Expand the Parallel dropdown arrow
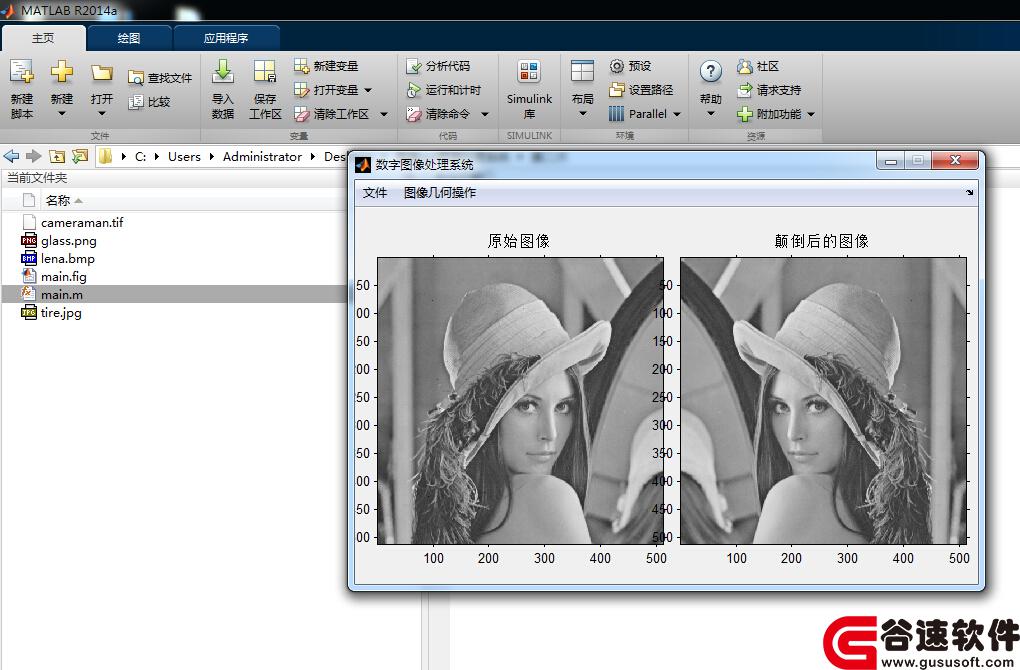This screenshot has height=670, width=1020. pyautogui.click(x=677, y=114)
